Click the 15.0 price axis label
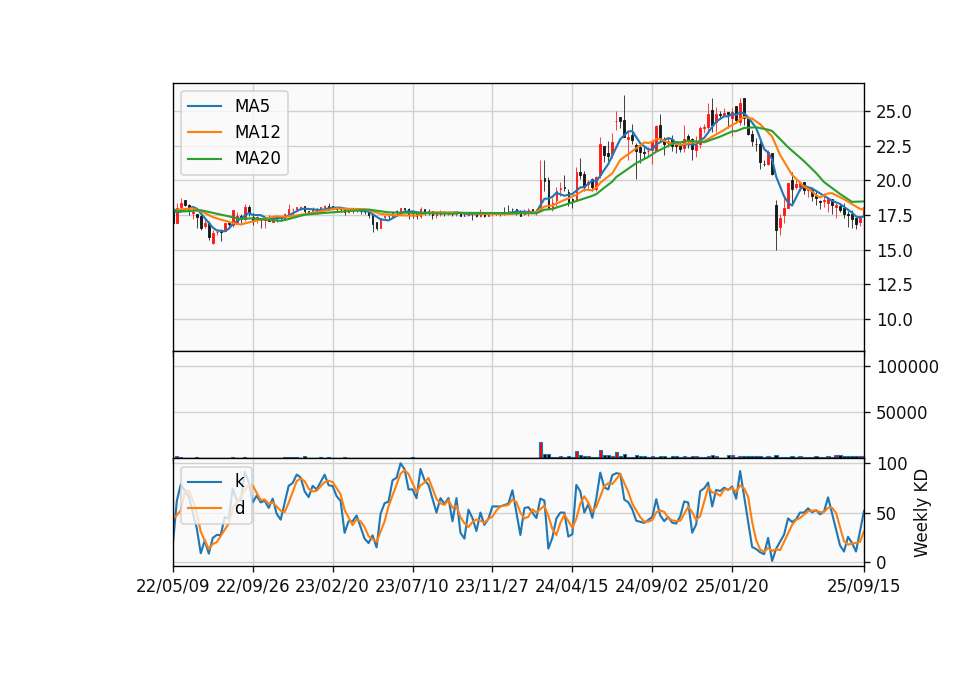The width and height of the screenshot is (960, 690). [x=894, y=250]
